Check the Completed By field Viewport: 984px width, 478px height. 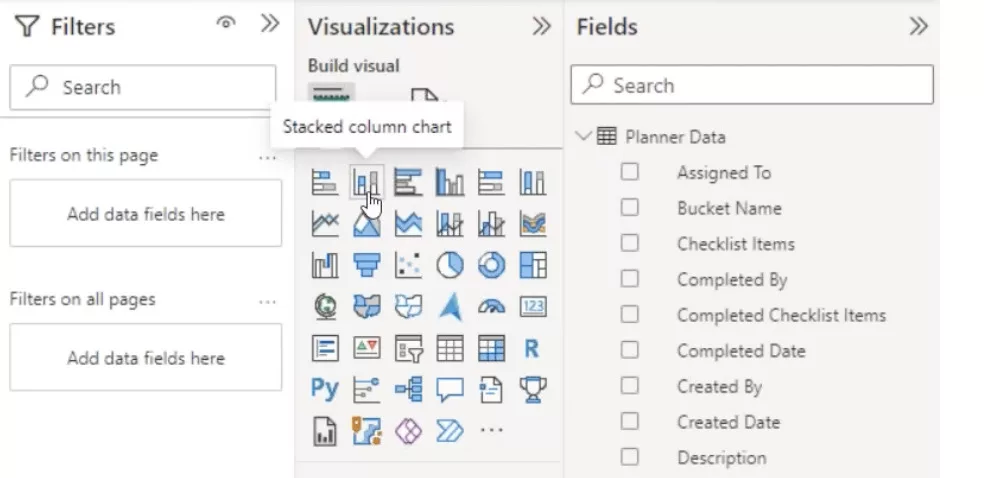pyautogui.click(x=629, y=279)
